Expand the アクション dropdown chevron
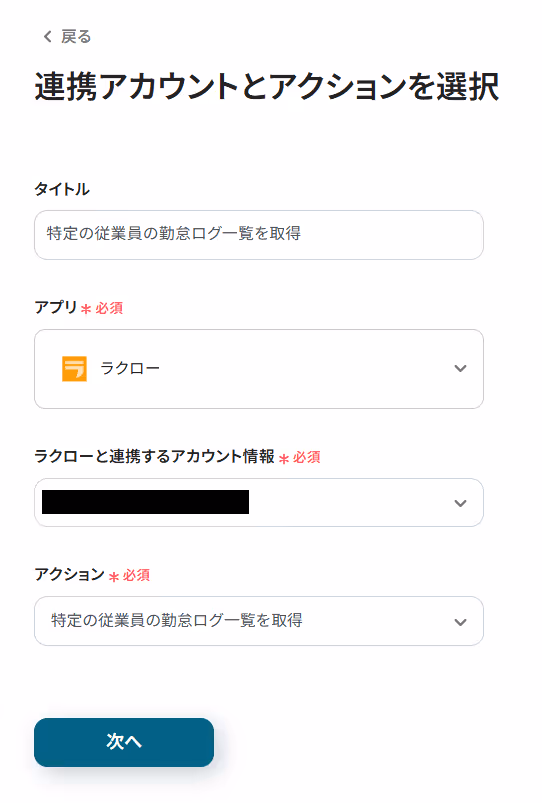The width and height of the screenshot is (542, 803). tap(460, 622)
